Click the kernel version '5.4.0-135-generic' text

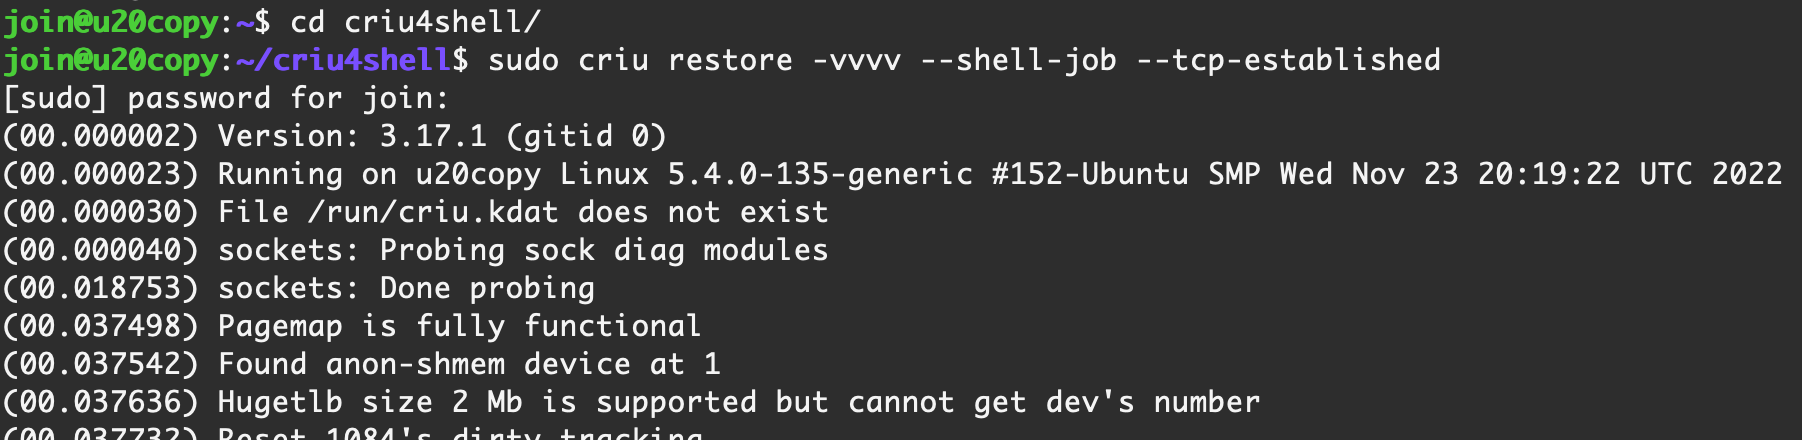click(820, 174)
